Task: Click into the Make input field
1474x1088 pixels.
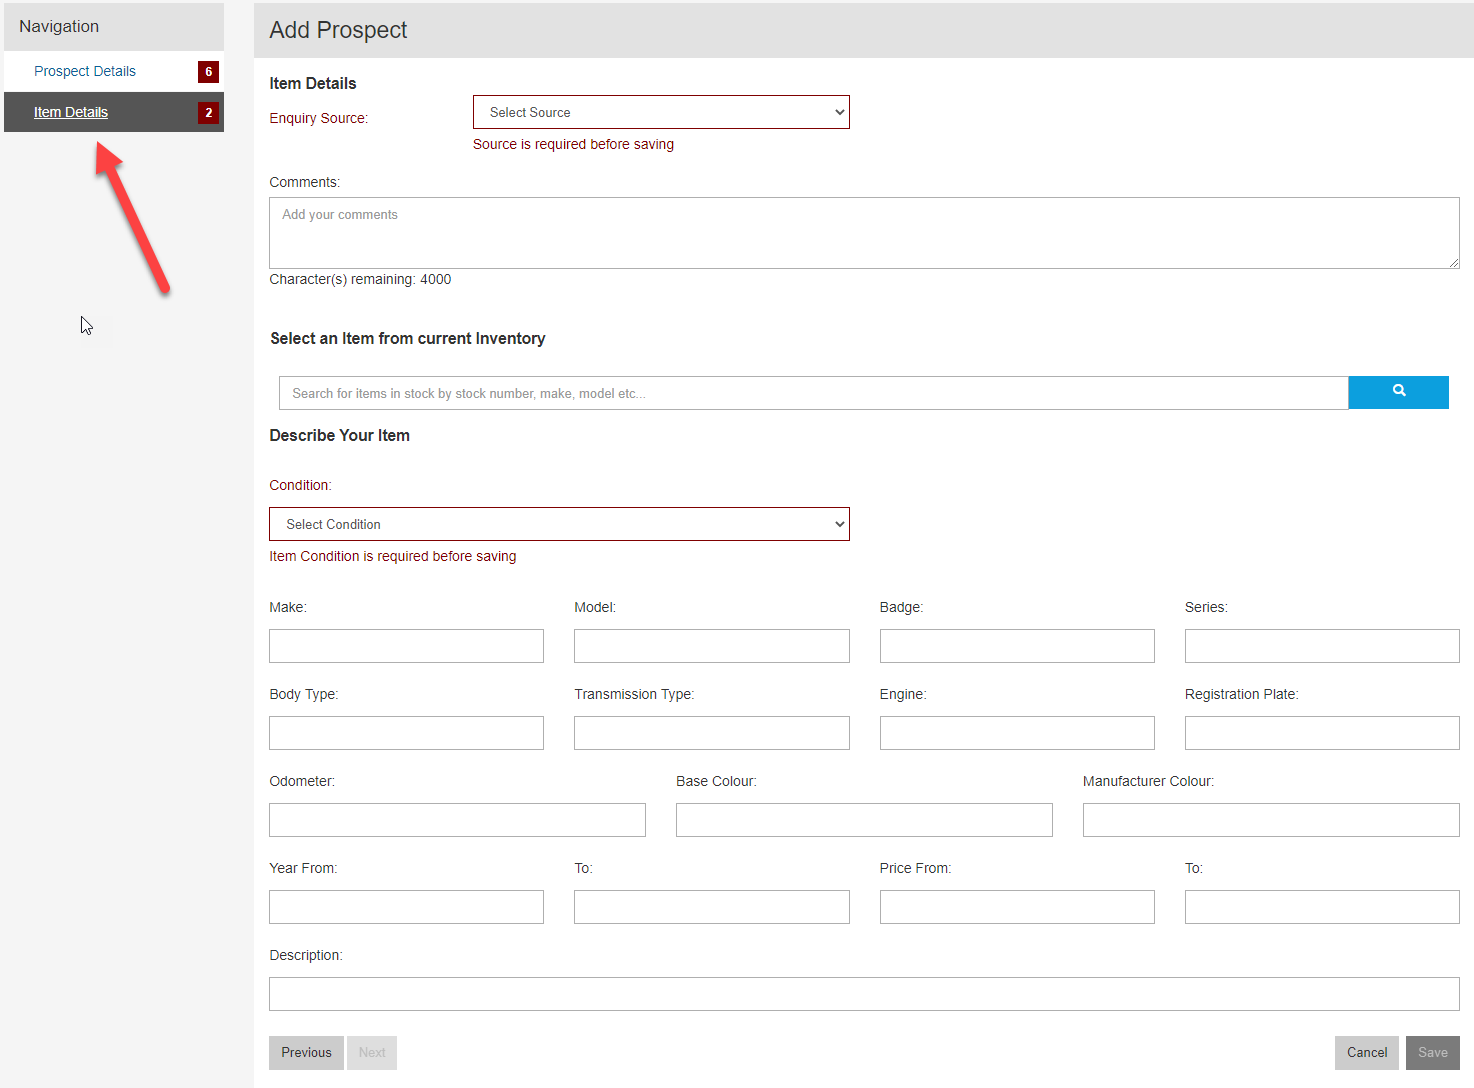Action: pos(406,646)
